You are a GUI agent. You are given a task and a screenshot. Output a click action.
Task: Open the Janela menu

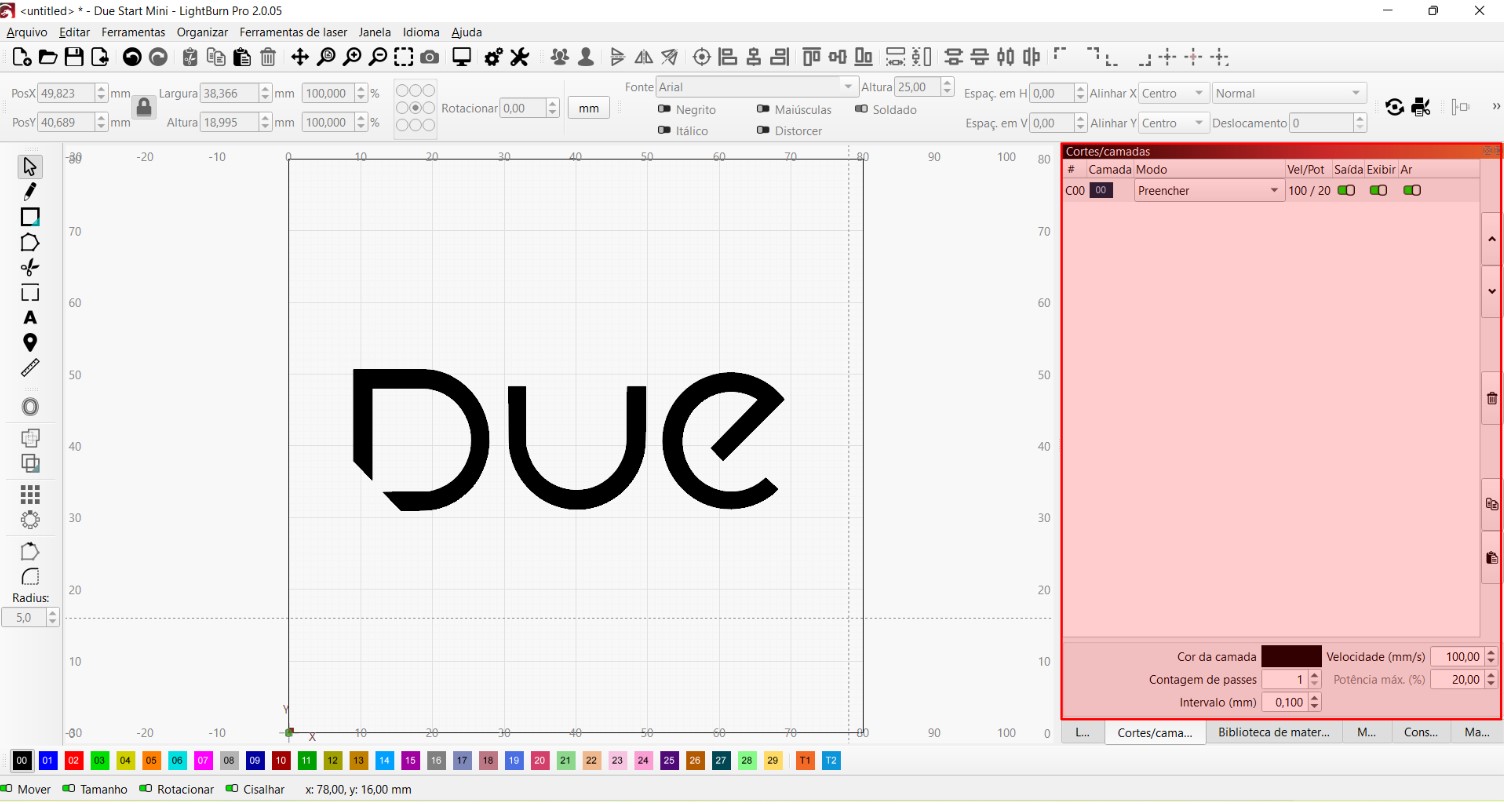click(375, 32)
